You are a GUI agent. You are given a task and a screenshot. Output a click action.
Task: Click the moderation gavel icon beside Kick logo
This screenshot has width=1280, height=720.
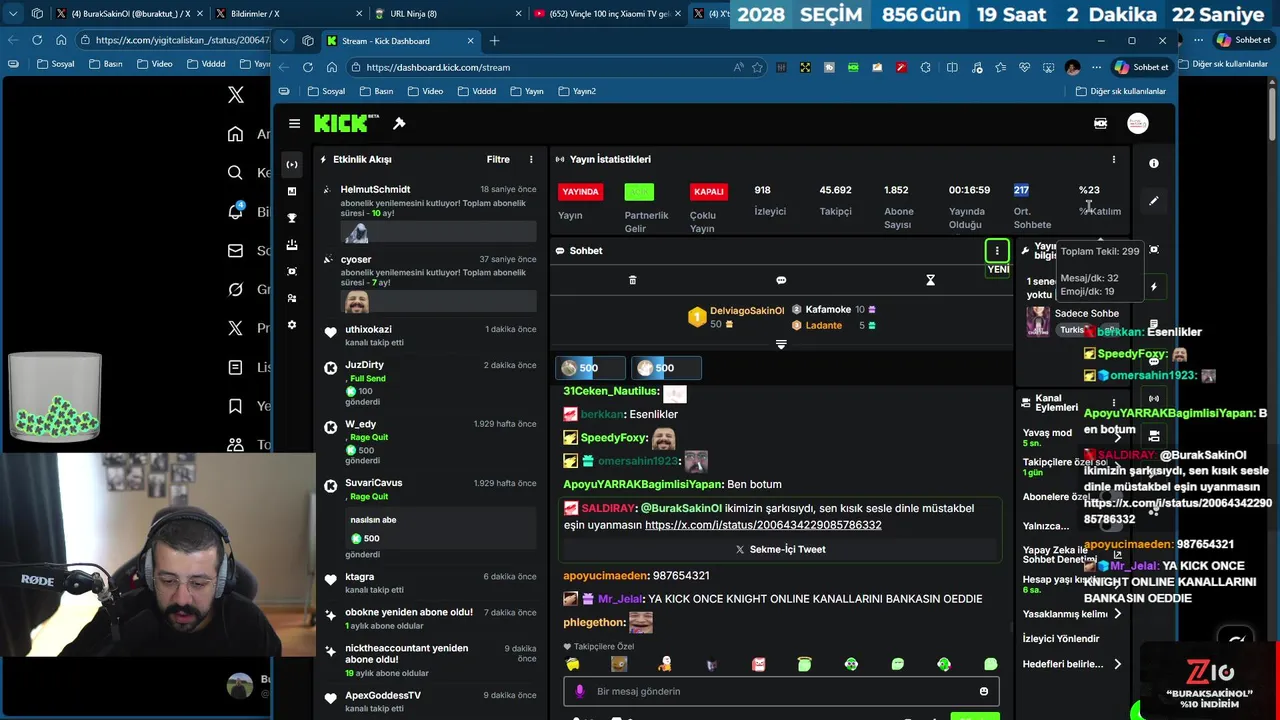pyautogui.click(x=399, y=123)
